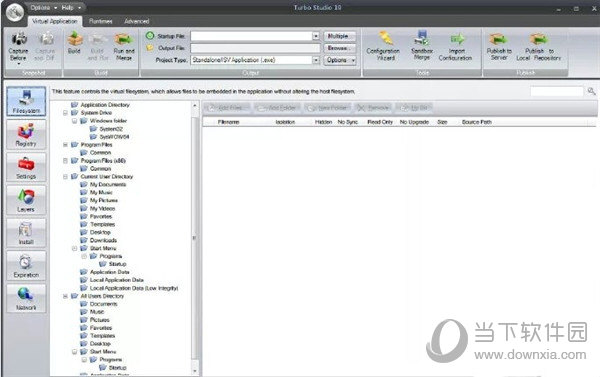Open the Network globe panel

26,299
